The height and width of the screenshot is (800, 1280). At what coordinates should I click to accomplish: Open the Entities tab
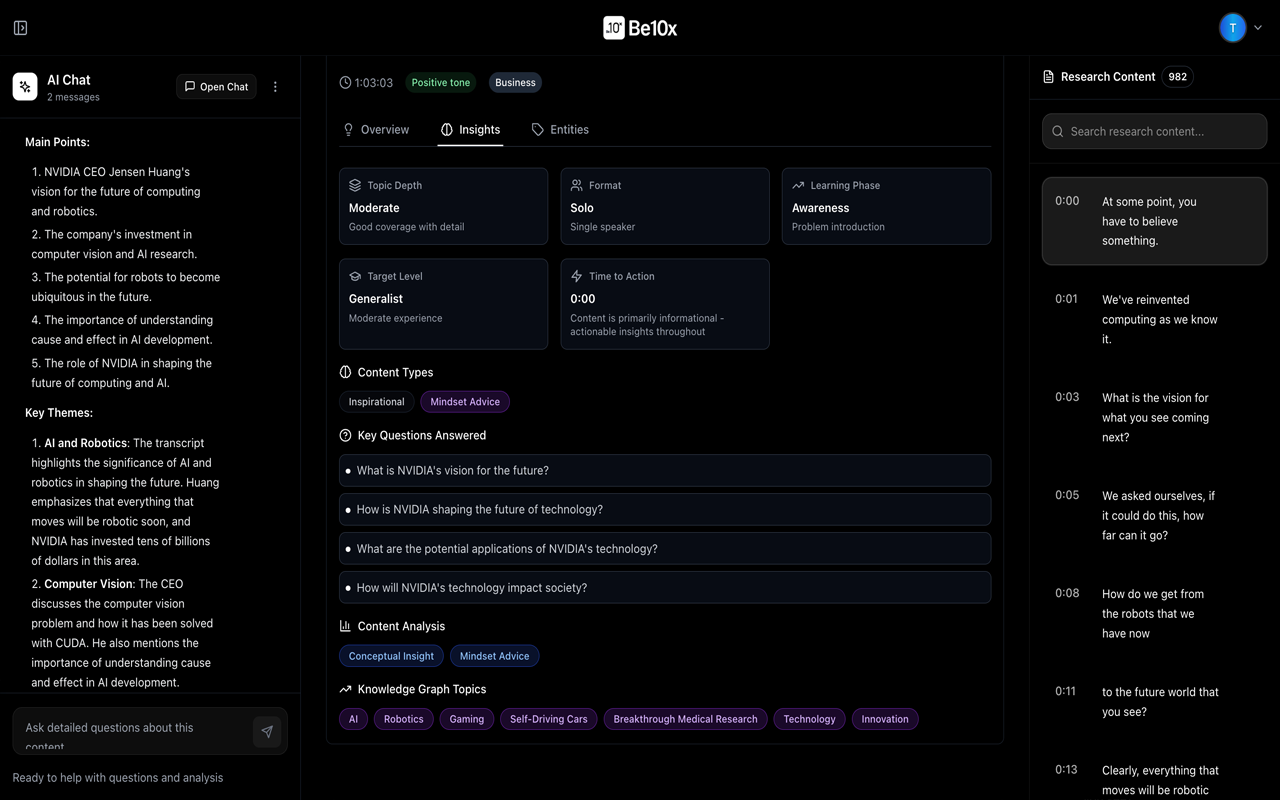pos(560,130)
